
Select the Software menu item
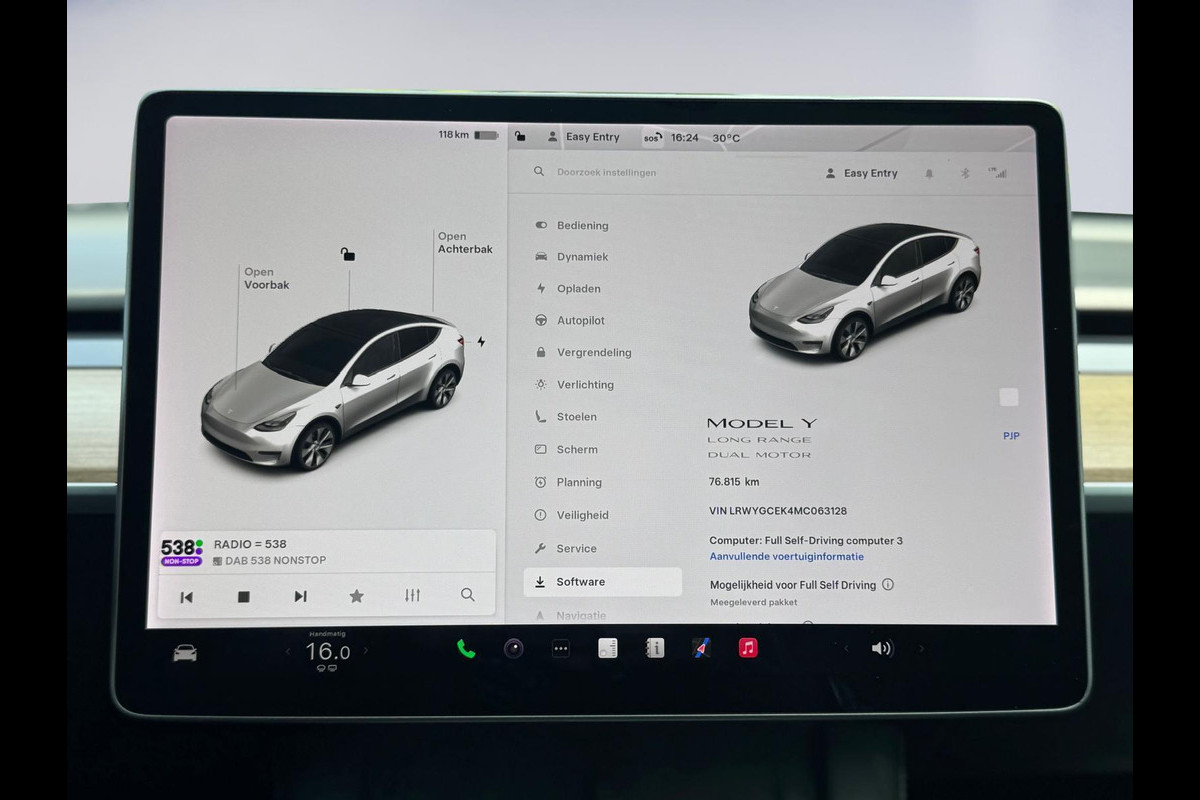(x=603, y=582)
